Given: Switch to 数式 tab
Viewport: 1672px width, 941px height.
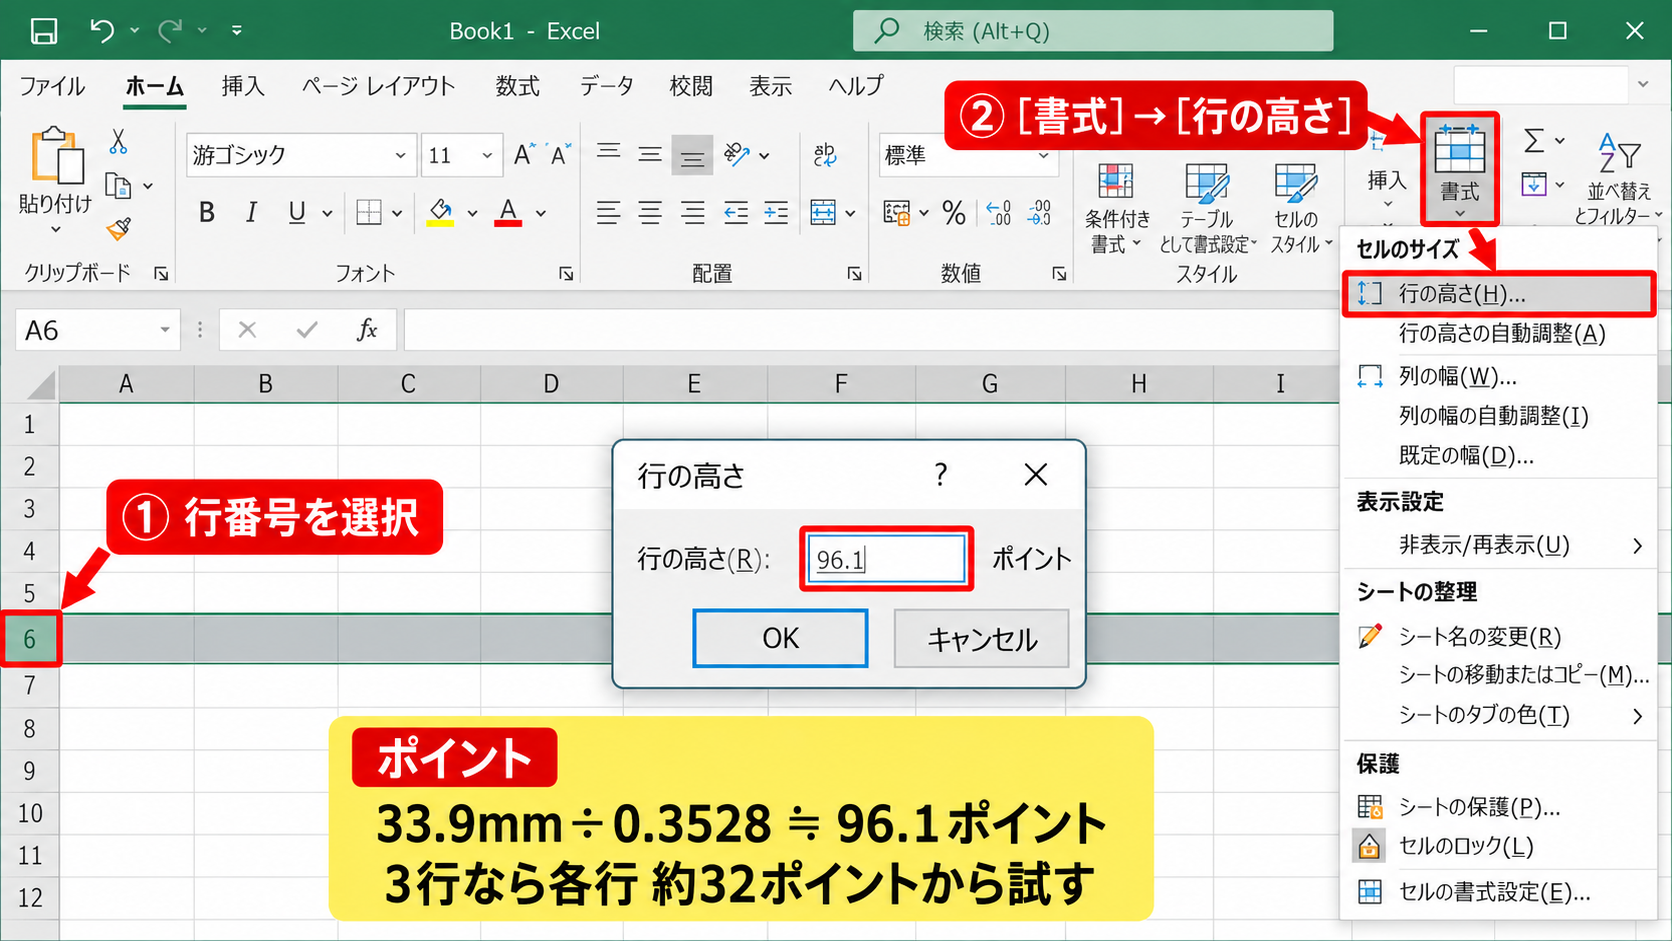Looking at the screenshot, I should [518, 86].
